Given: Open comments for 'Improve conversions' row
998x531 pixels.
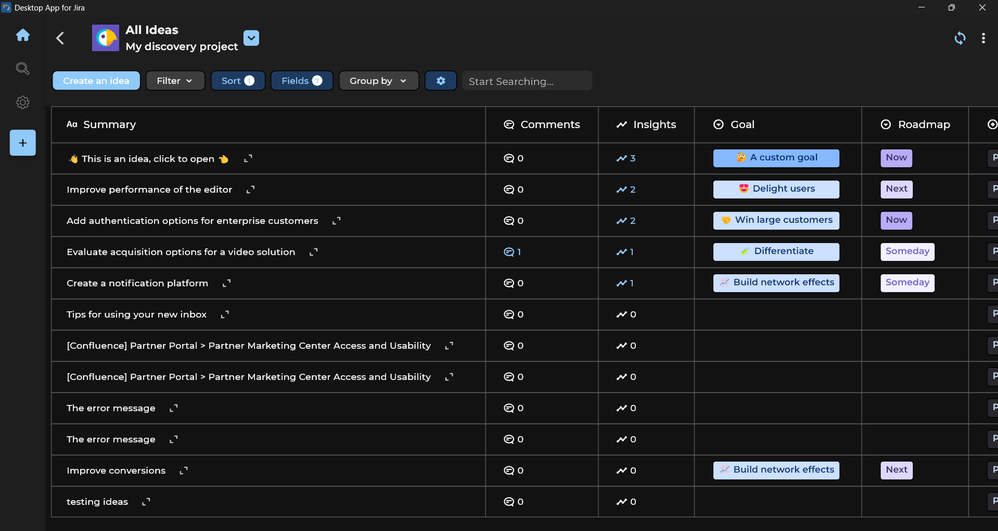Looking at the screenshot, I should 514,471.
